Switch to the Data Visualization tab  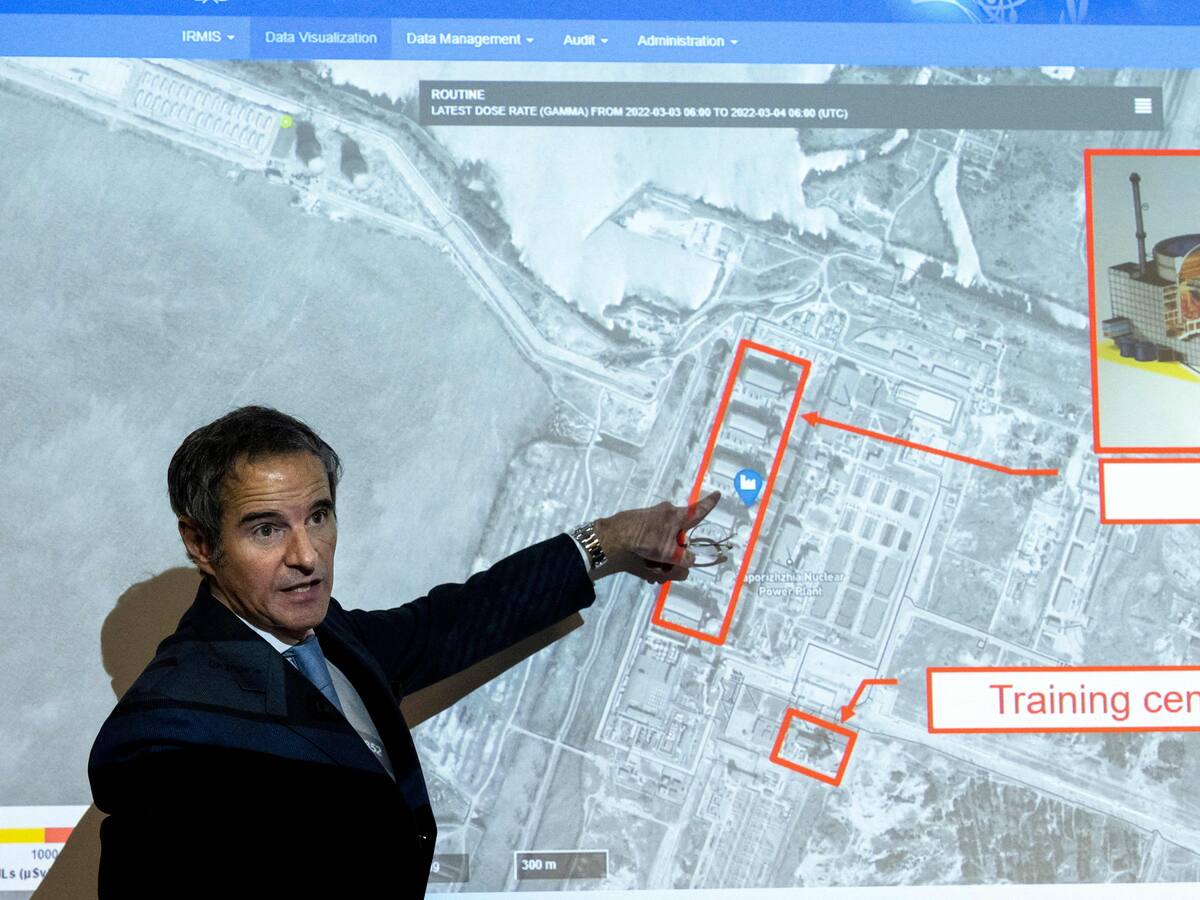coord(319,38)
